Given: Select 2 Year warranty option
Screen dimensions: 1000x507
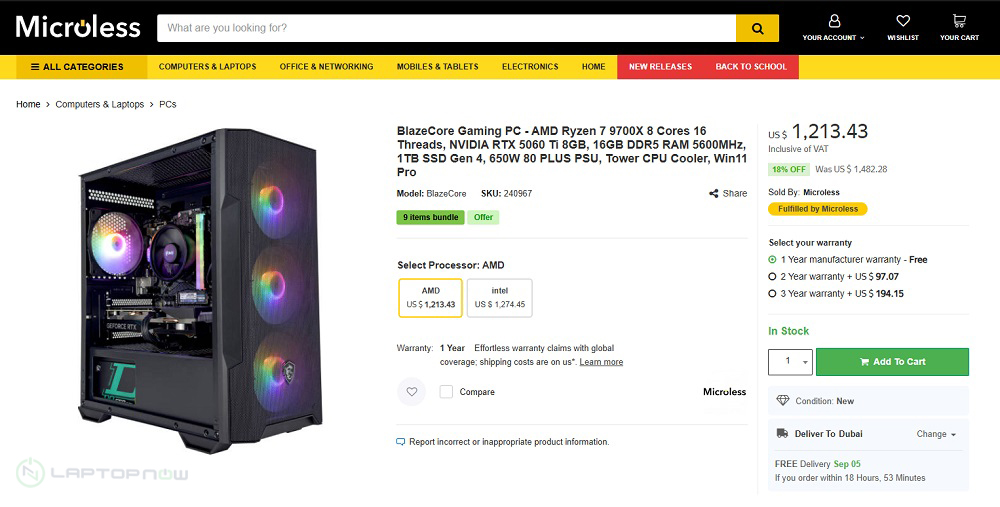Looking at the screenshot, I should (773, 277).
